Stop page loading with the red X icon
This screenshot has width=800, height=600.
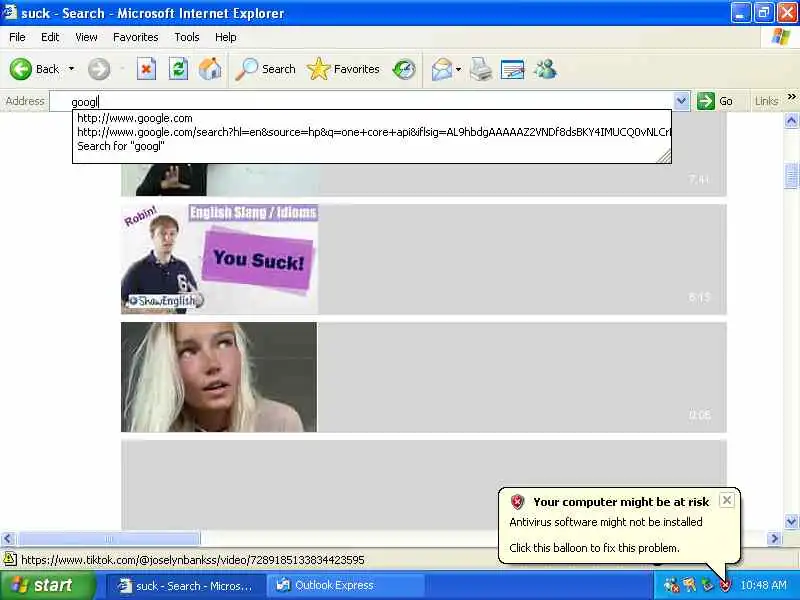tap(146, 69)
